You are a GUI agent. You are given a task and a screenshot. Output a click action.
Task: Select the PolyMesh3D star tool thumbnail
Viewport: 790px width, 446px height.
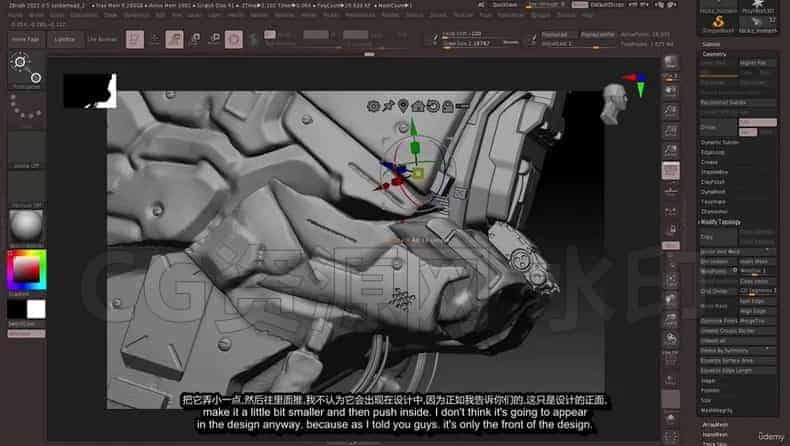[x=758, y=6]
